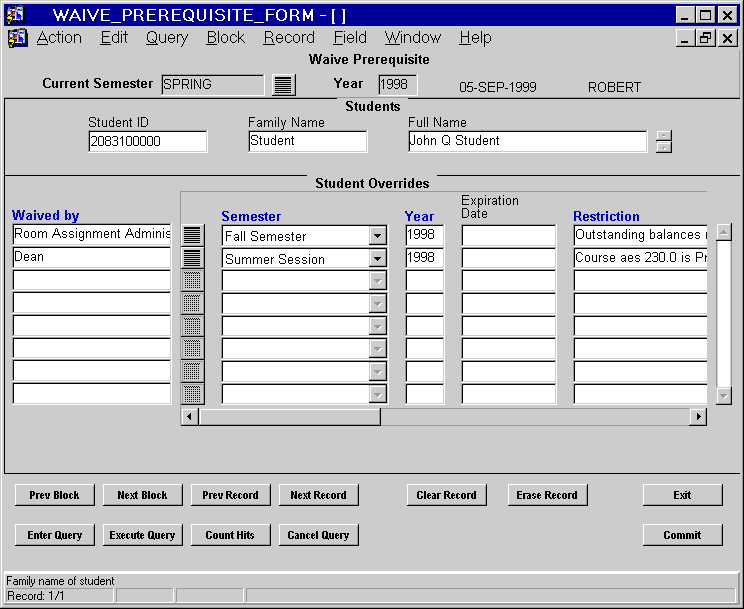Screen dimensions: 744x609
Task: Click the date text 05-SEP-1999
Action: click(498, 87)
